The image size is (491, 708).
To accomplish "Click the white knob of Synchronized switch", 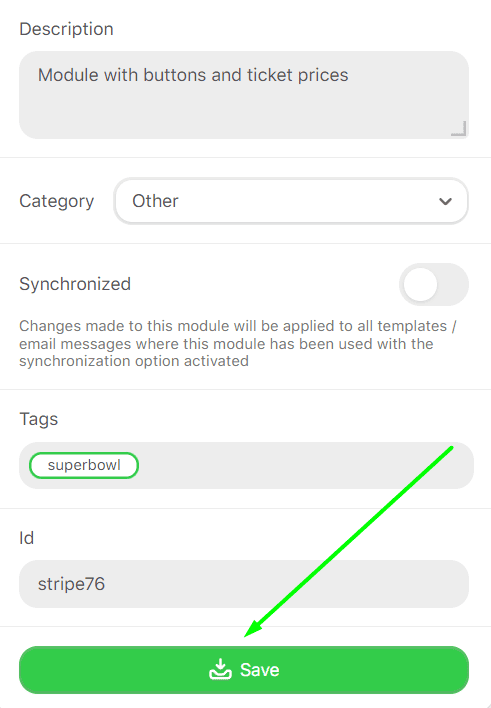I will [421, 284].
